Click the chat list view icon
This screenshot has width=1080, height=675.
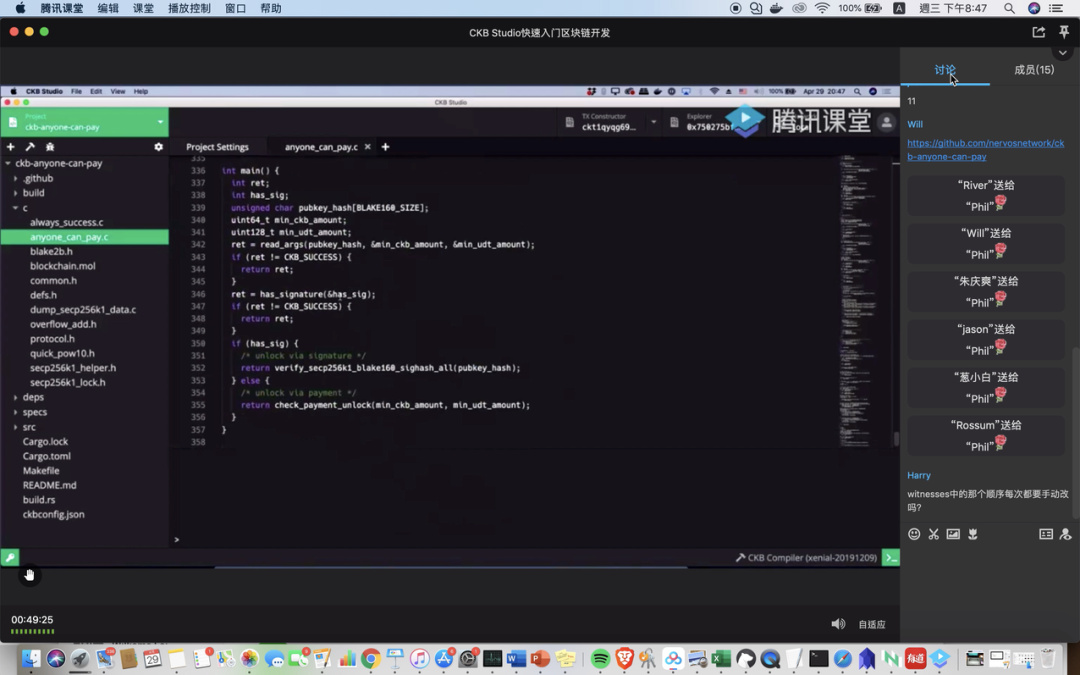1046,534
